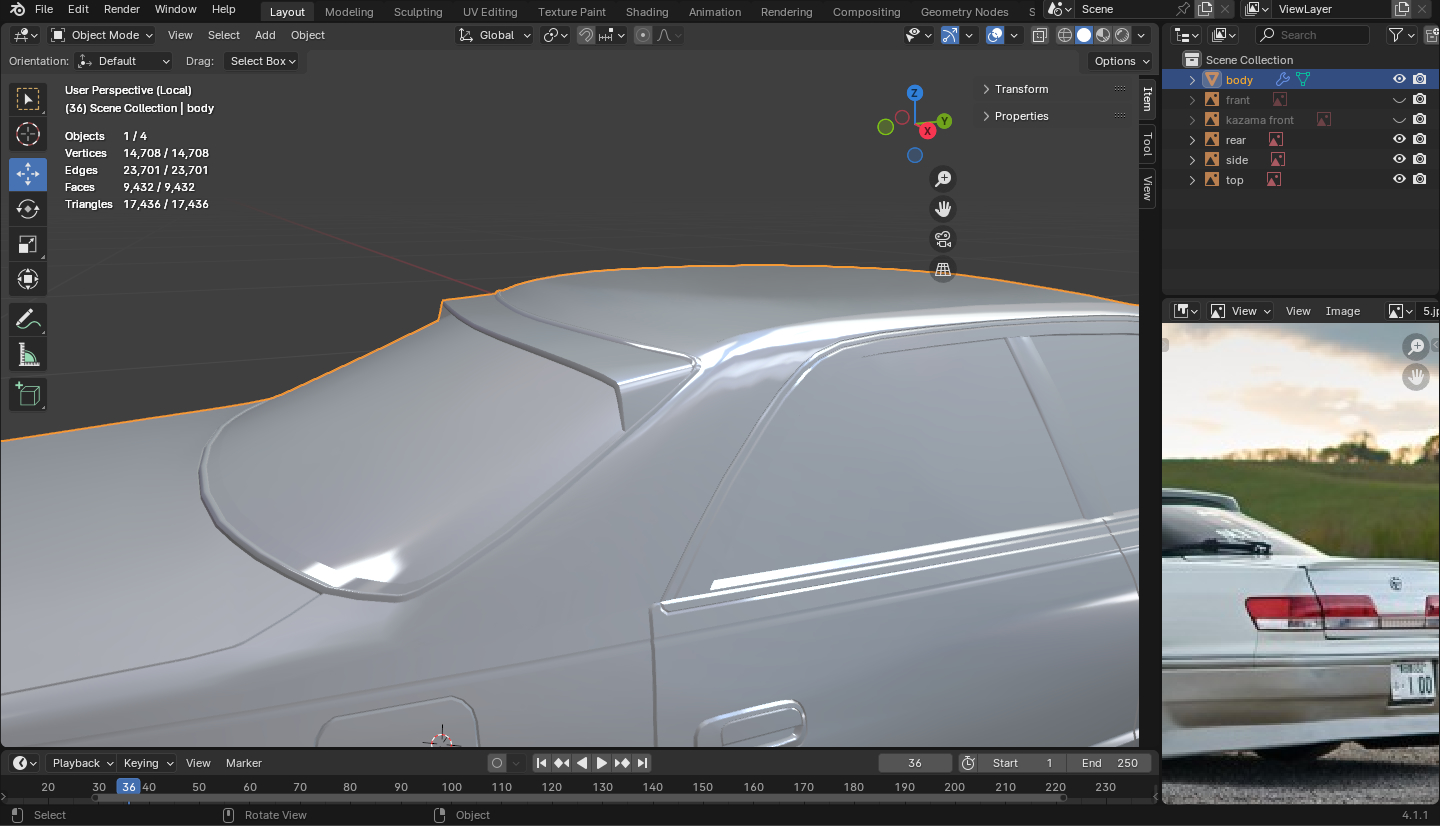The height and width of the screenshot is (826, 1440).
Task: Disable body object in renders
Action: [1420, 80]
